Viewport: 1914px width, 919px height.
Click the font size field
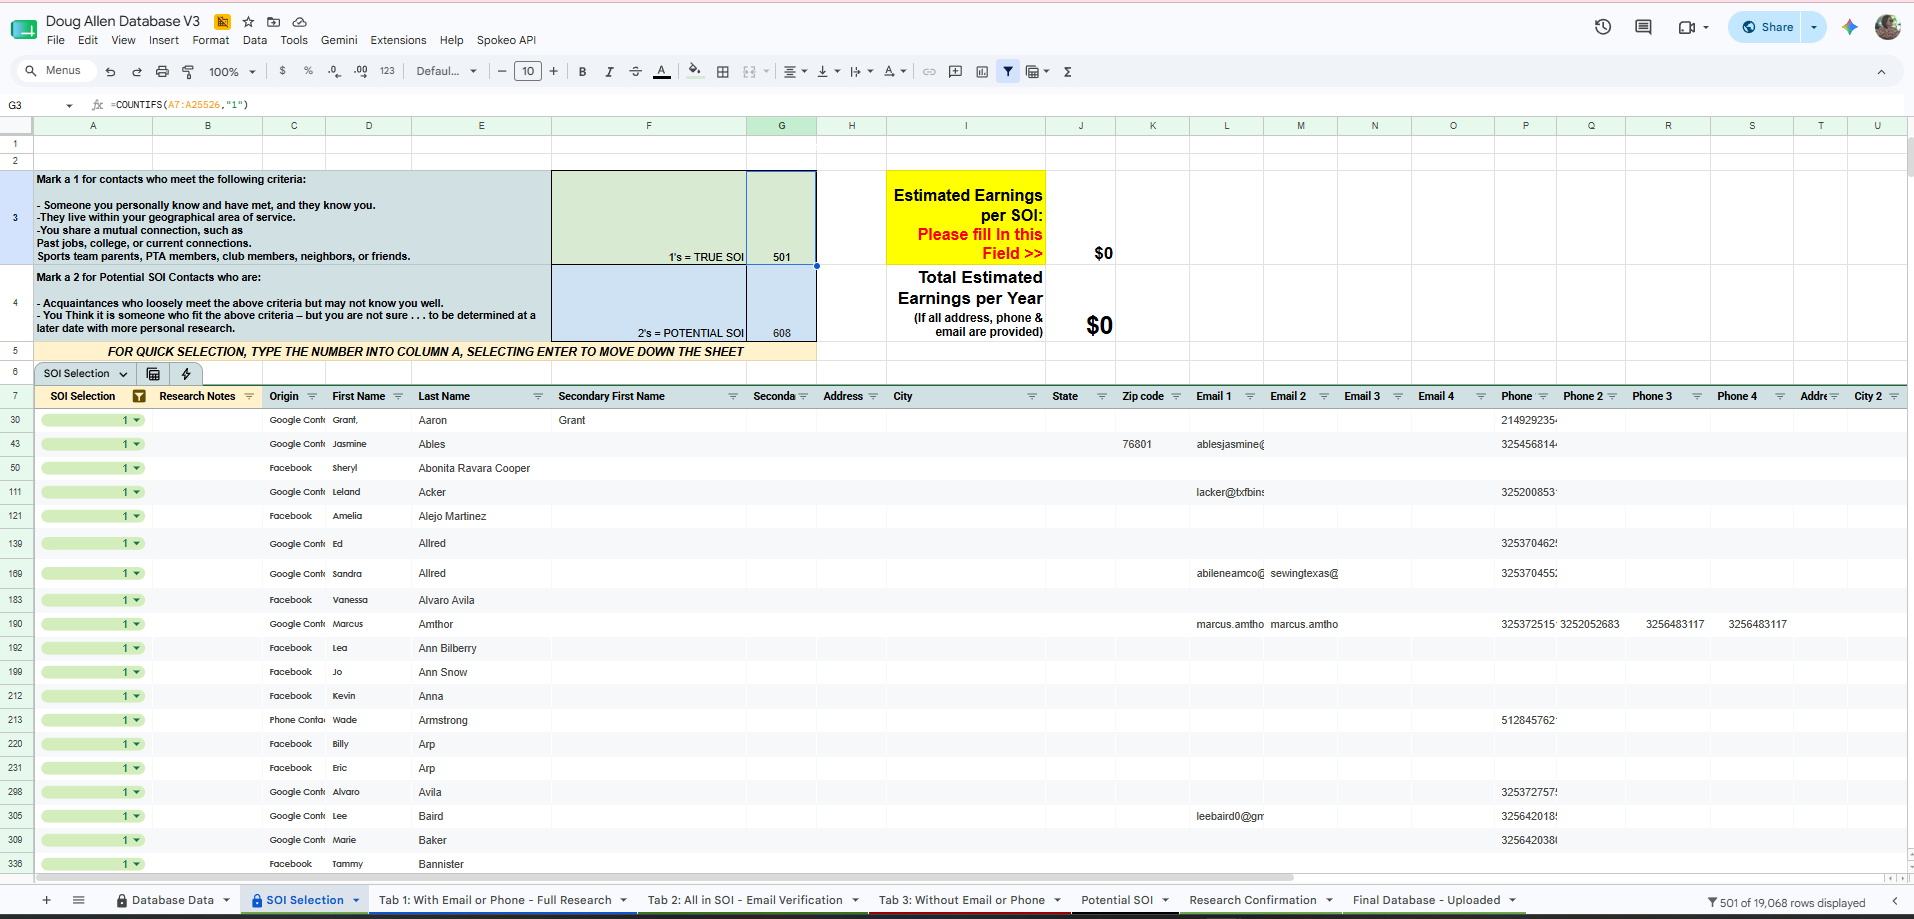click(528, 72)
